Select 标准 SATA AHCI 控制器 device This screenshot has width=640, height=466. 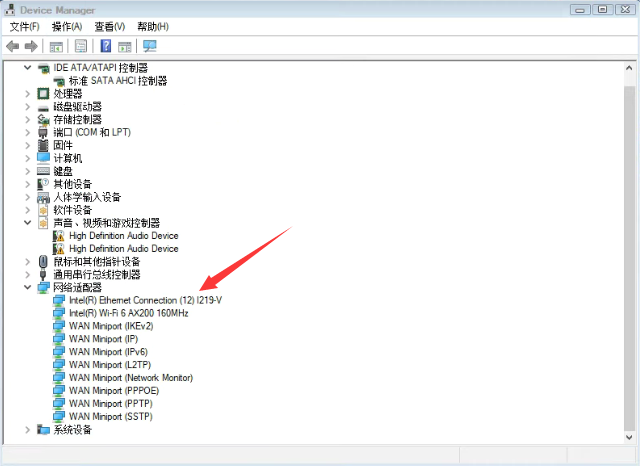(117, 80)
